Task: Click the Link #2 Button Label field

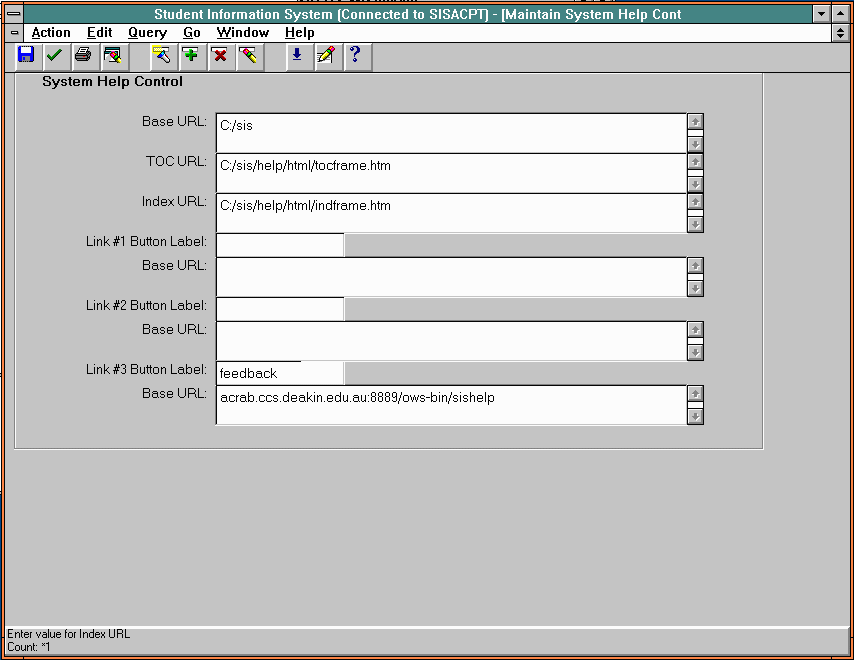Action: (279, 309)
